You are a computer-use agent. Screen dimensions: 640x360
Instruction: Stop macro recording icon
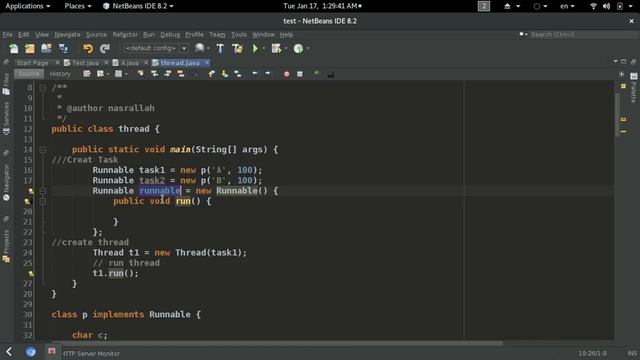(300, 74)
